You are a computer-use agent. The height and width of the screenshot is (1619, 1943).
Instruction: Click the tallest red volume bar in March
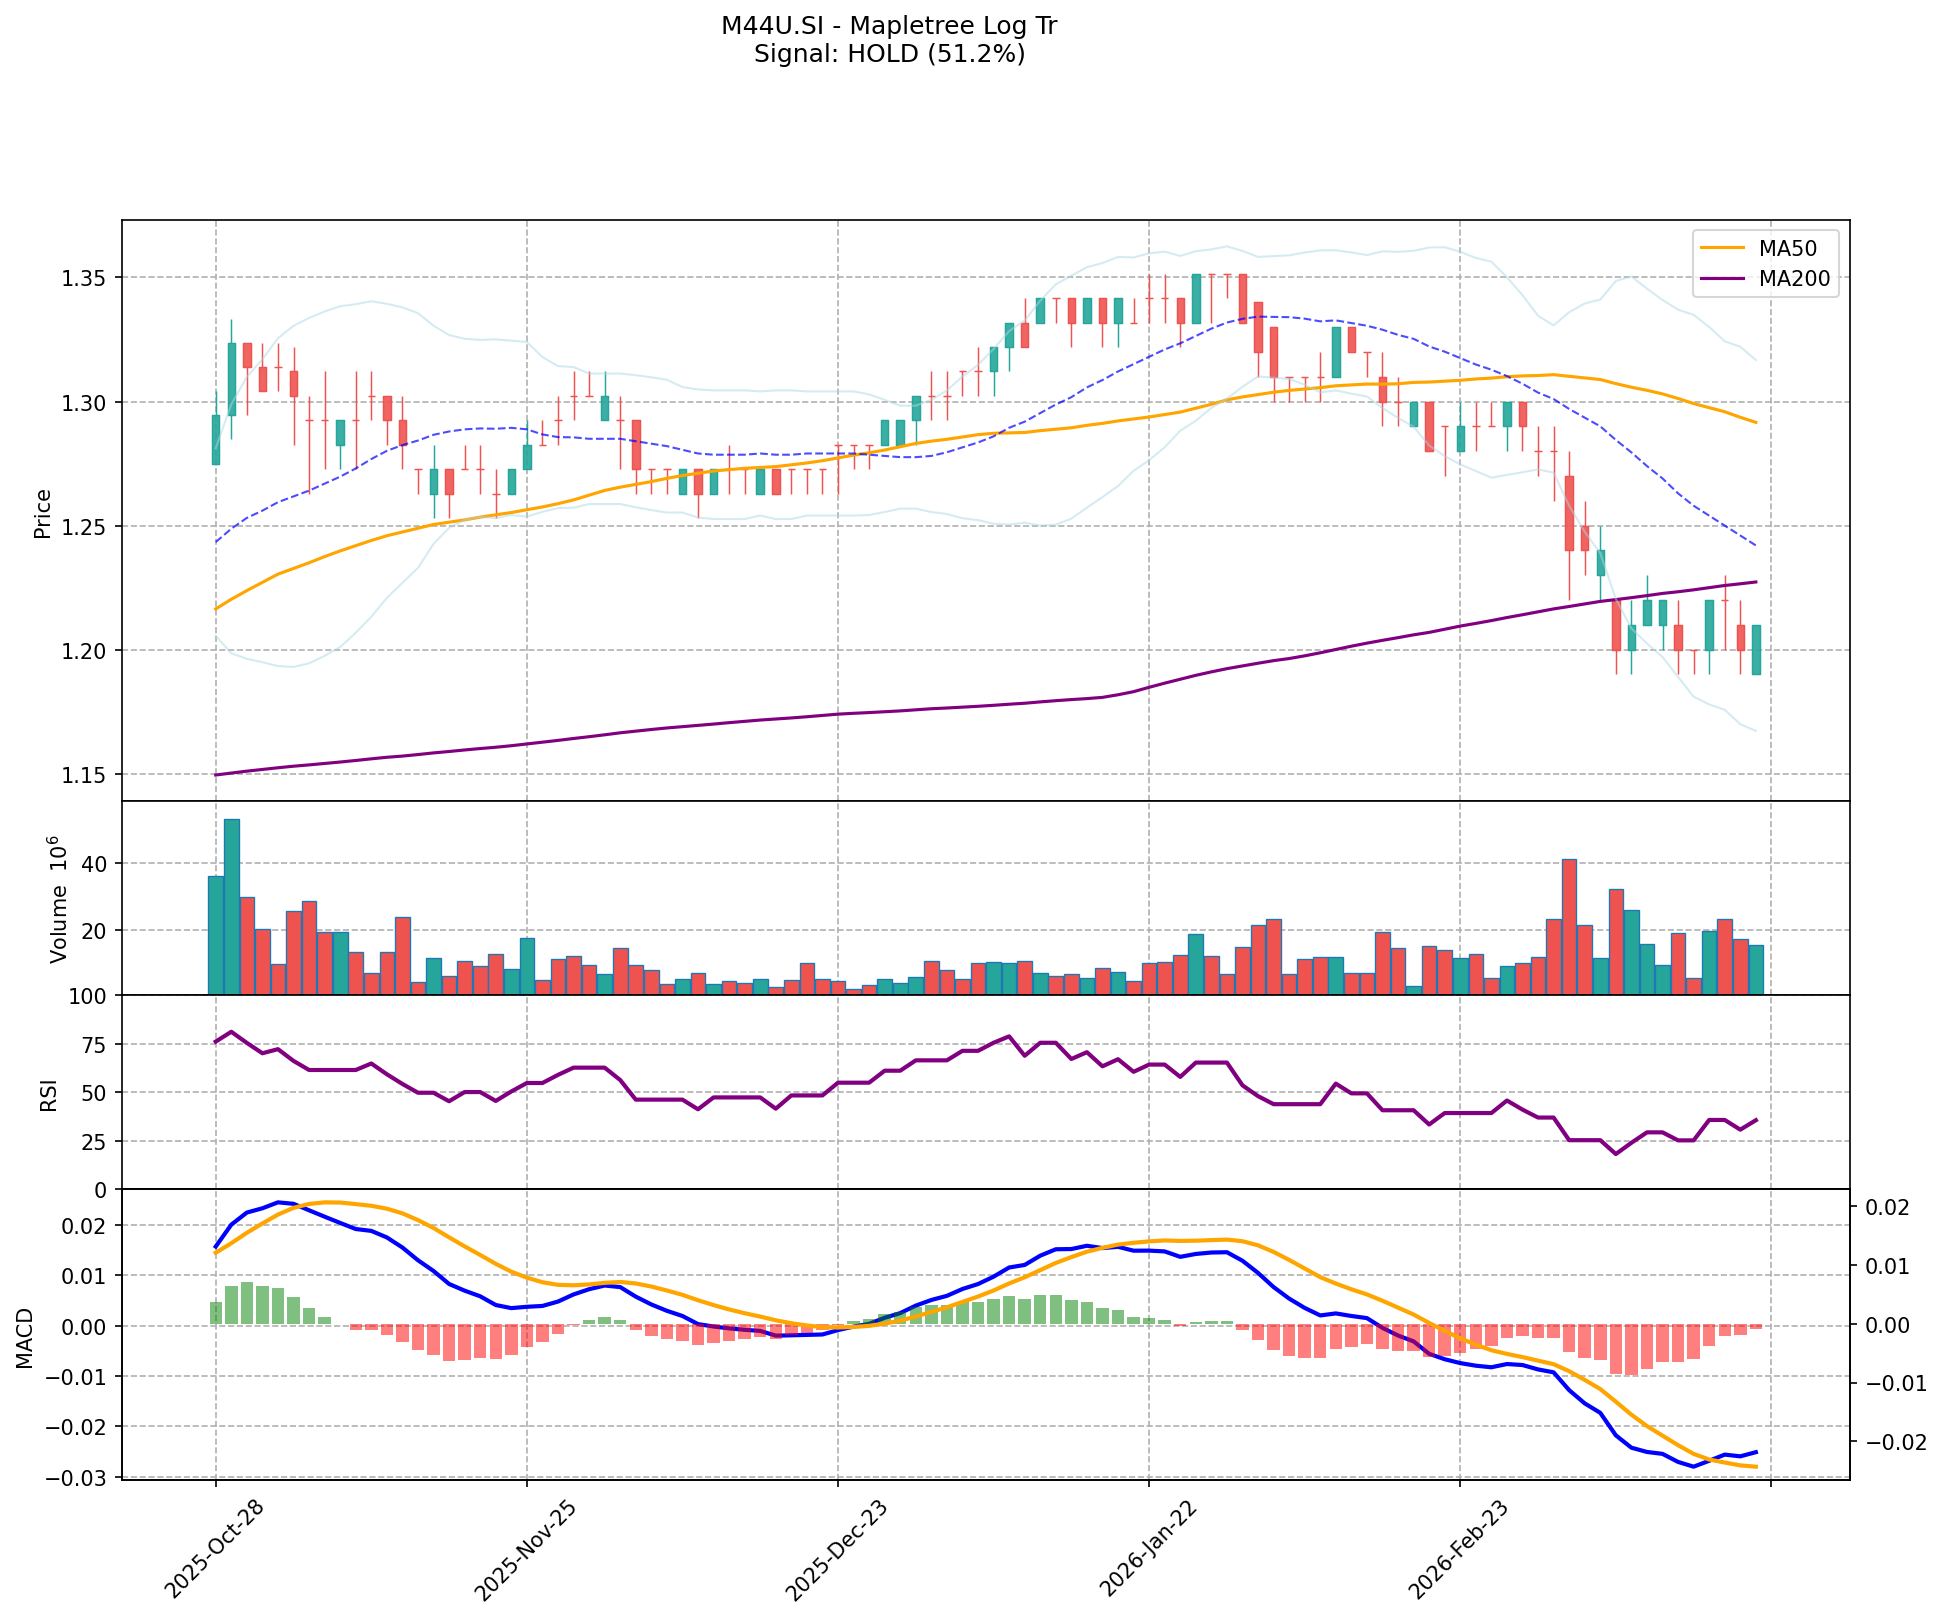coord(1569,925)
